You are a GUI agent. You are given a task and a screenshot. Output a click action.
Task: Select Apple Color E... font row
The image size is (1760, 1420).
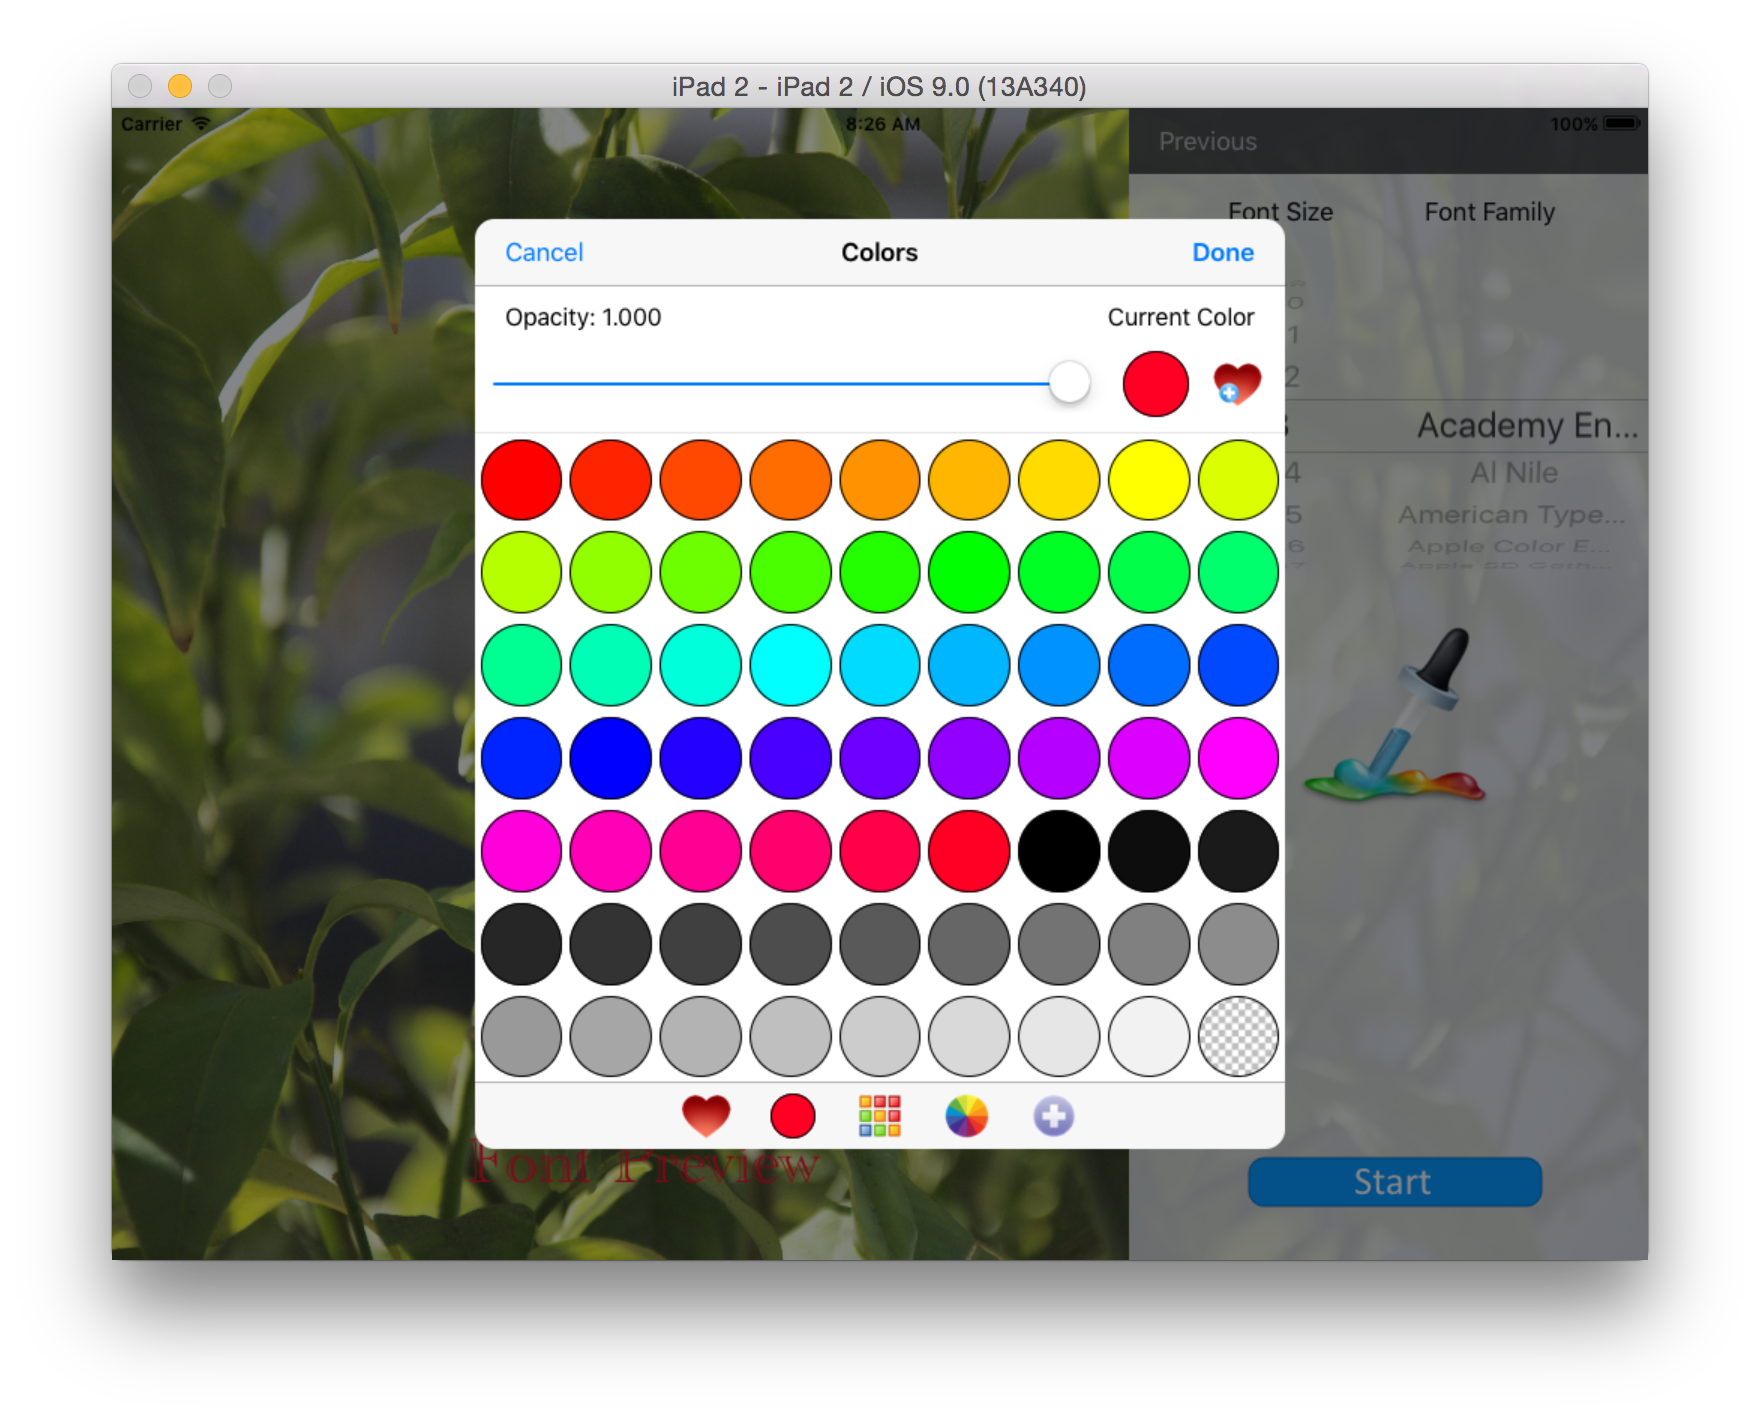point(1509,546)
